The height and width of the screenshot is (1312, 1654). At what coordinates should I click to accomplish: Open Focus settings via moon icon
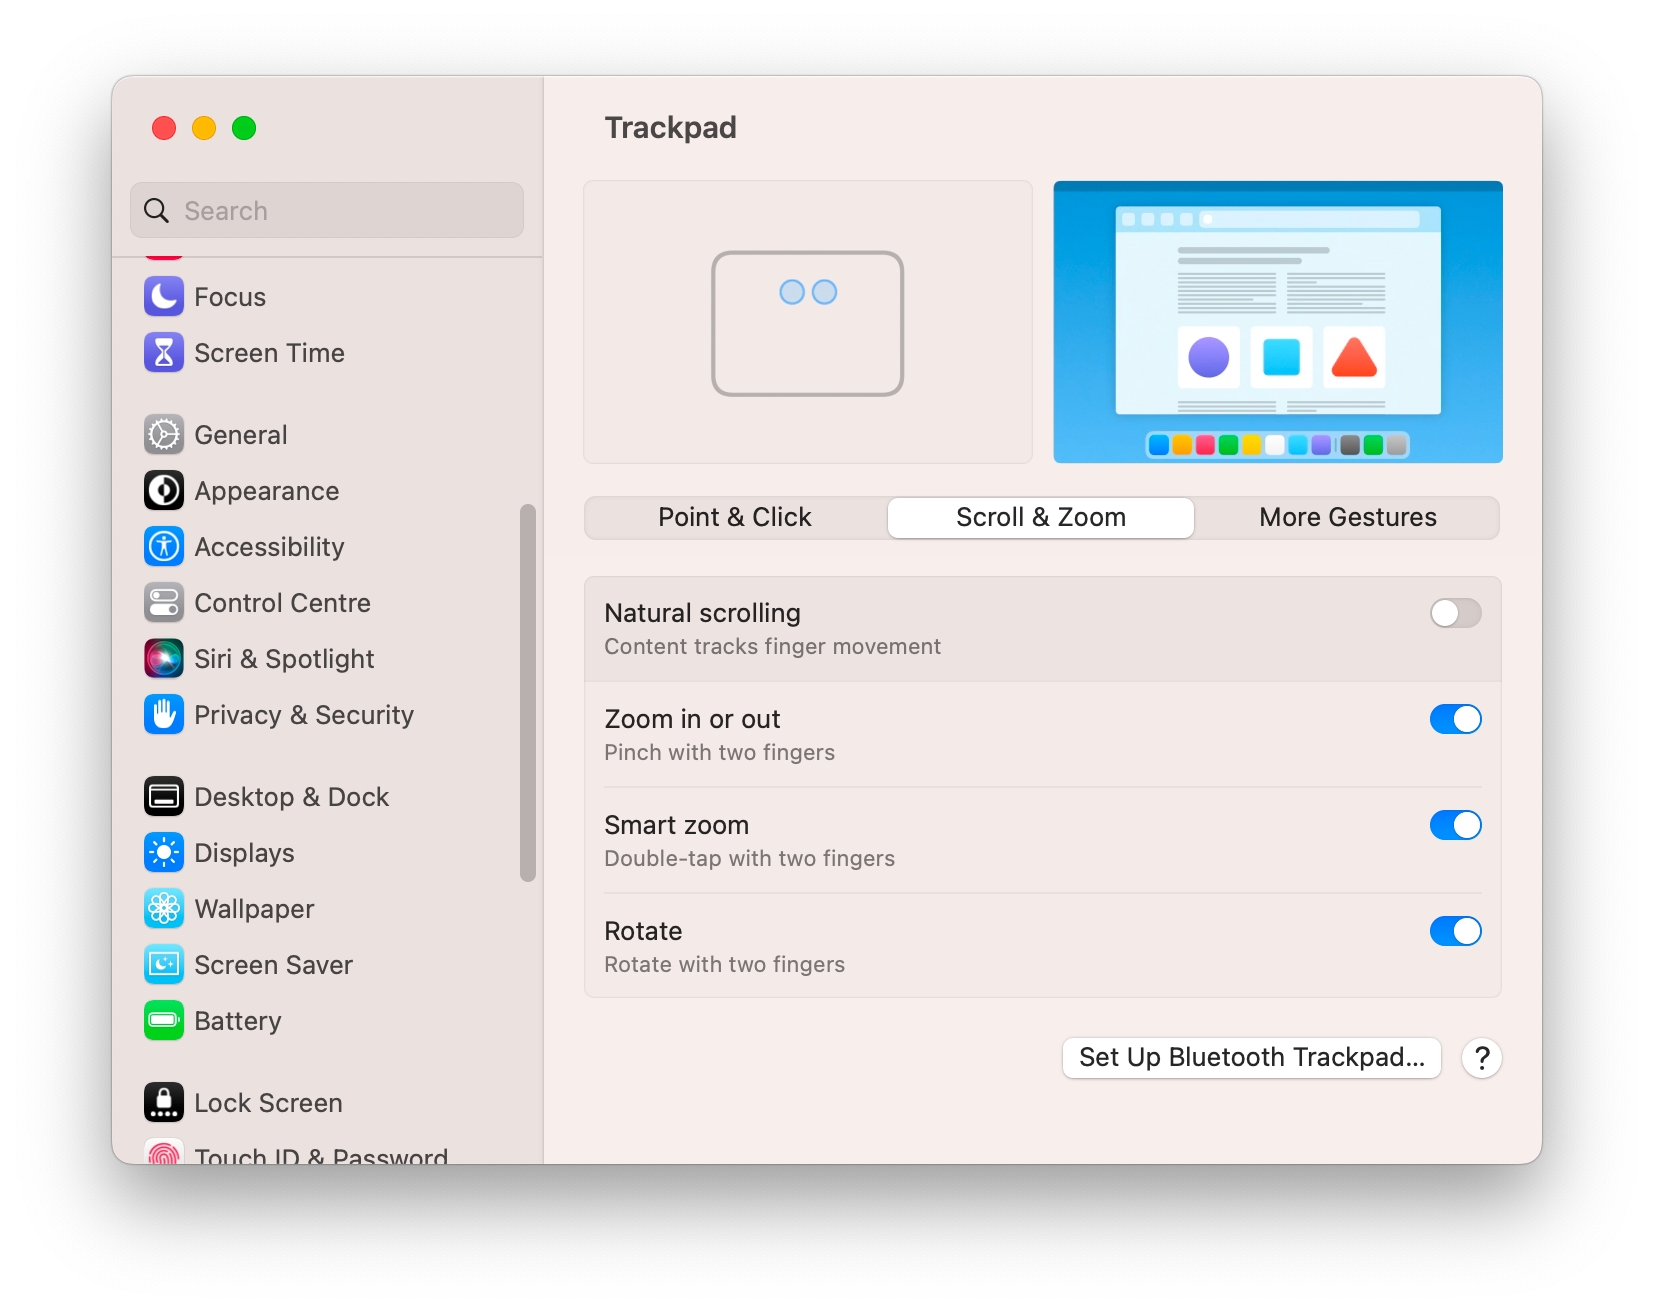click(x=164, y=297)
